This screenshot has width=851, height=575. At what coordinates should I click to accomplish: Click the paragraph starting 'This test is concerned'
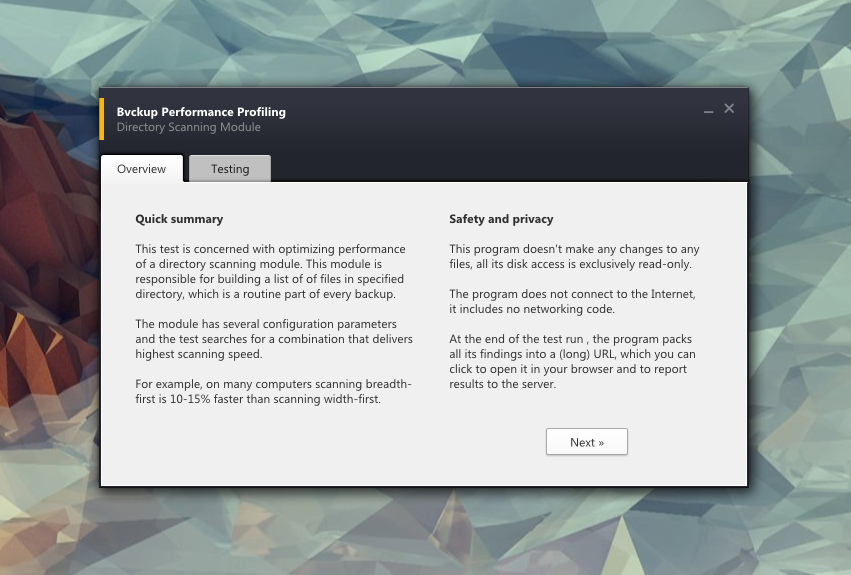[270, 271]
